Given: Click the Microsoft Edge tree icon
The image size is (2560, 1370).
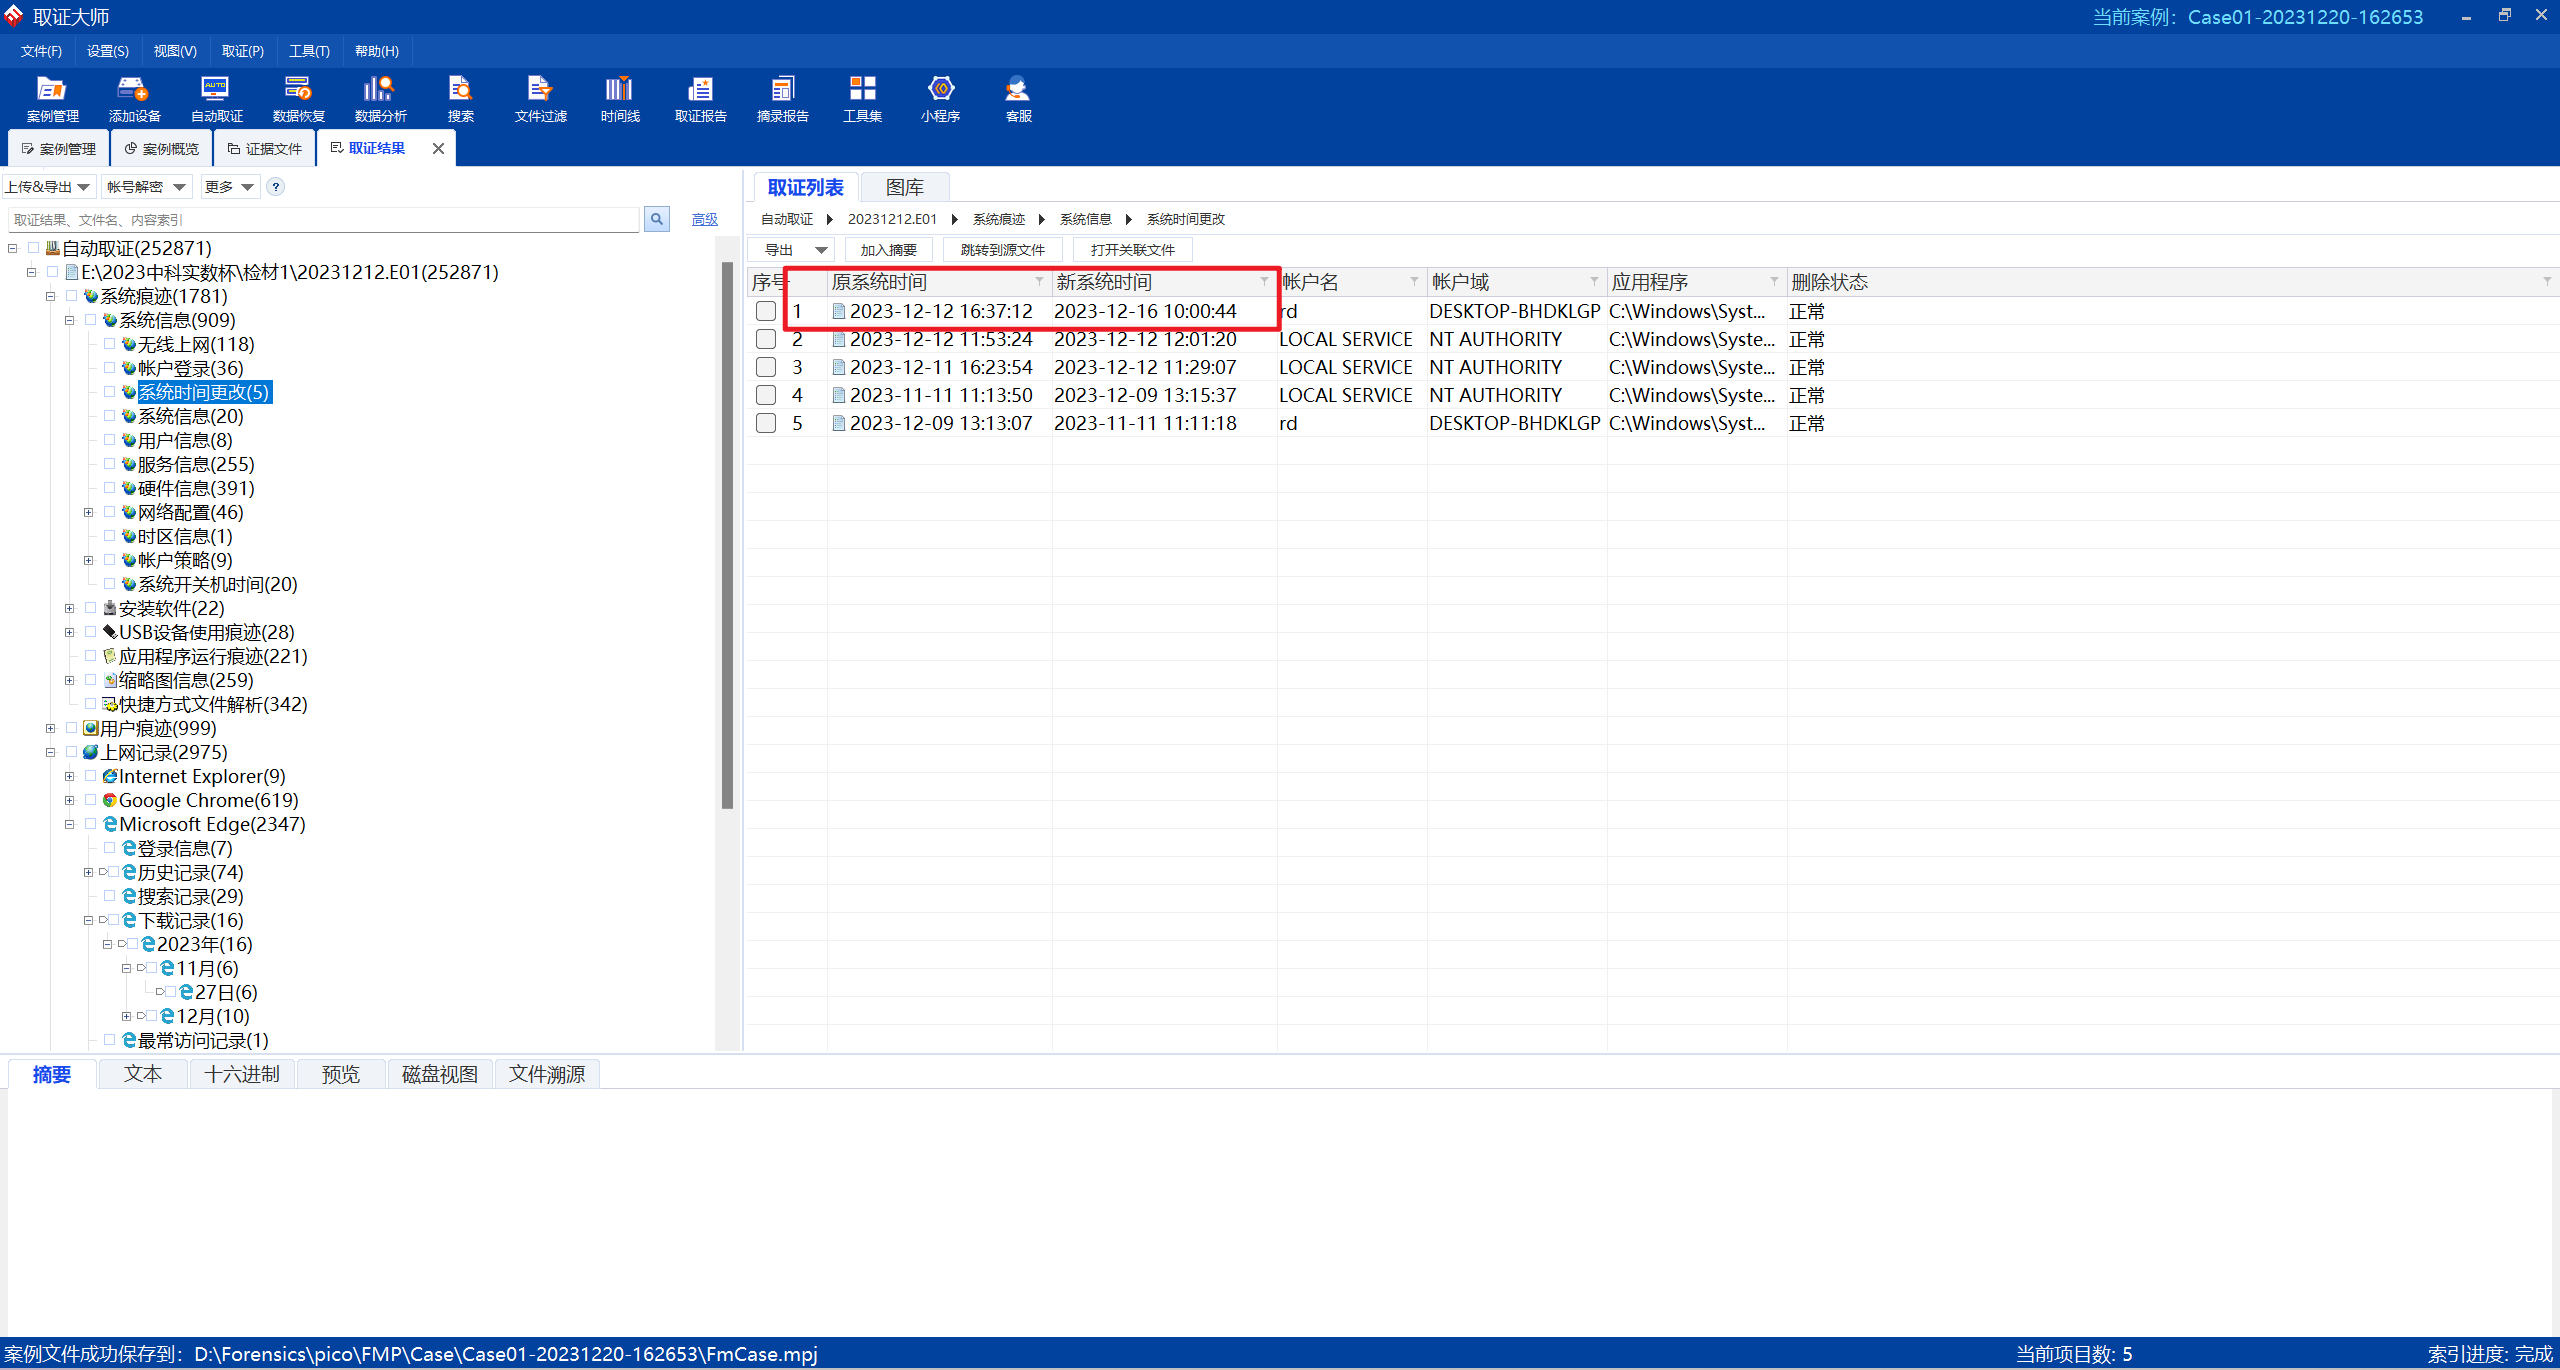Looking at the screenshot, I should coord(110,824).
